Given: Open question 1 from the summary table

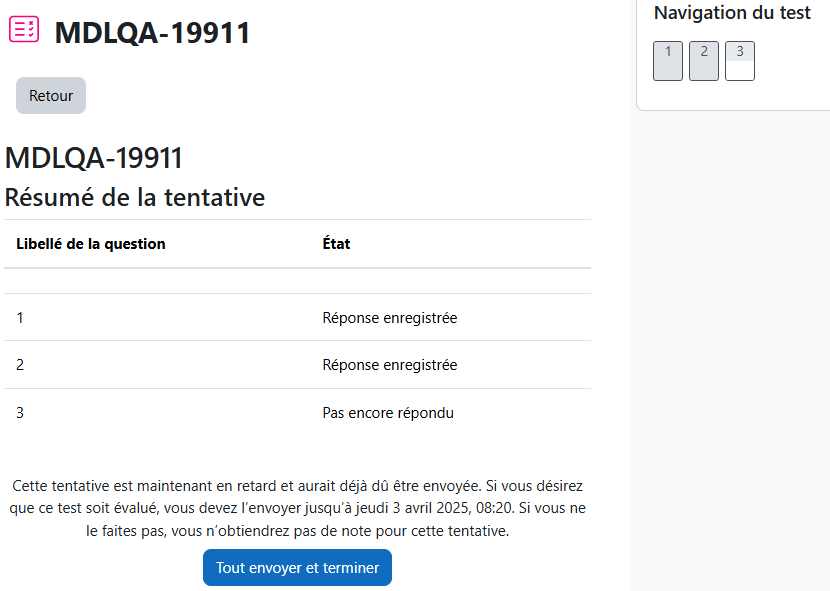Looking at the screenshot, I should tap(20, 318).
